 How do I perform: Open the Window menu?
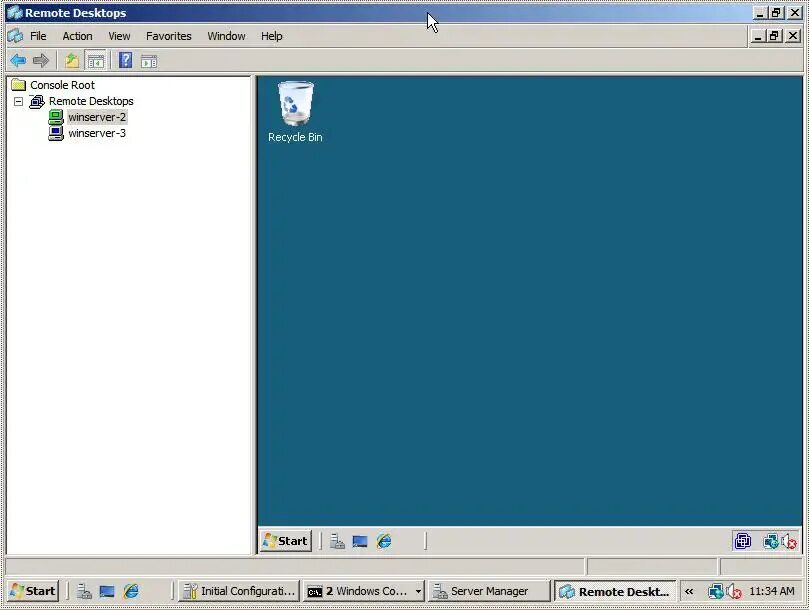click(x=226, y=36)
